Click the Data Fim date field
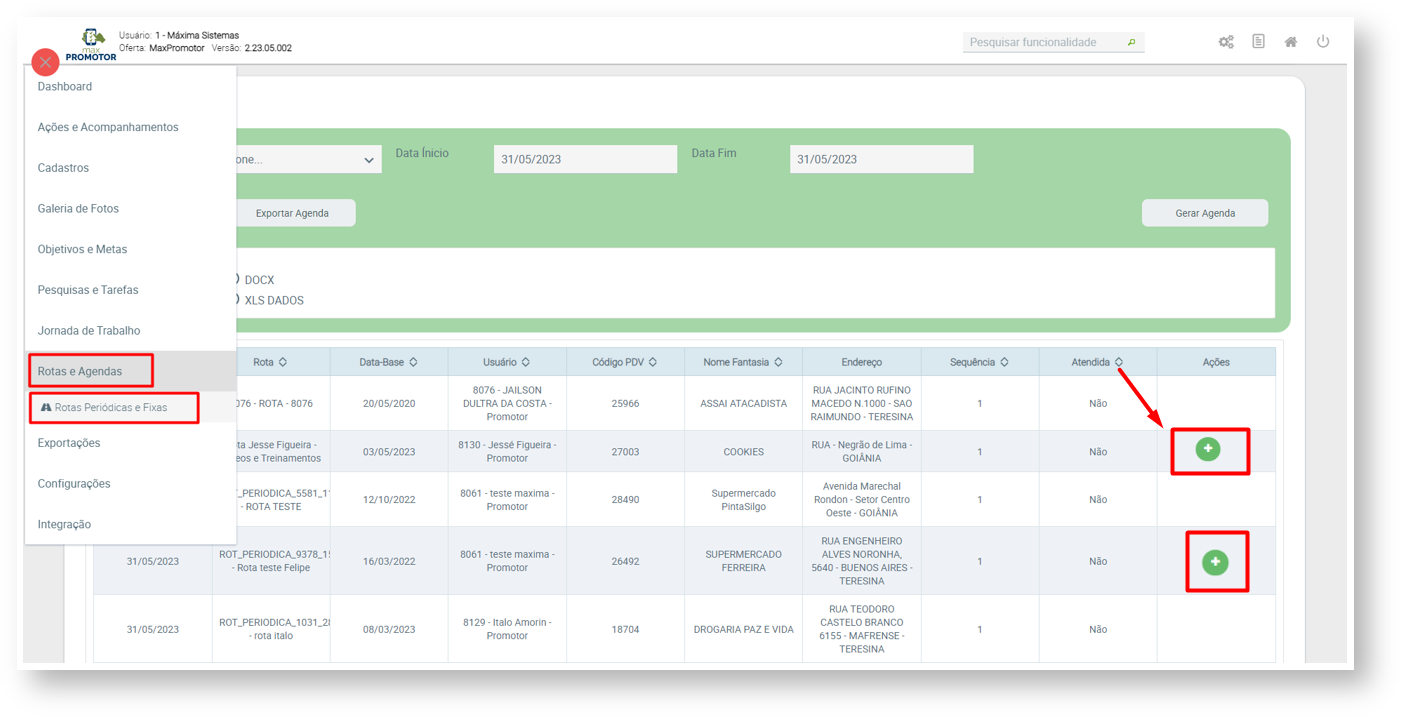The width and height of the screenshot is (1402, 718). [880, 160]
